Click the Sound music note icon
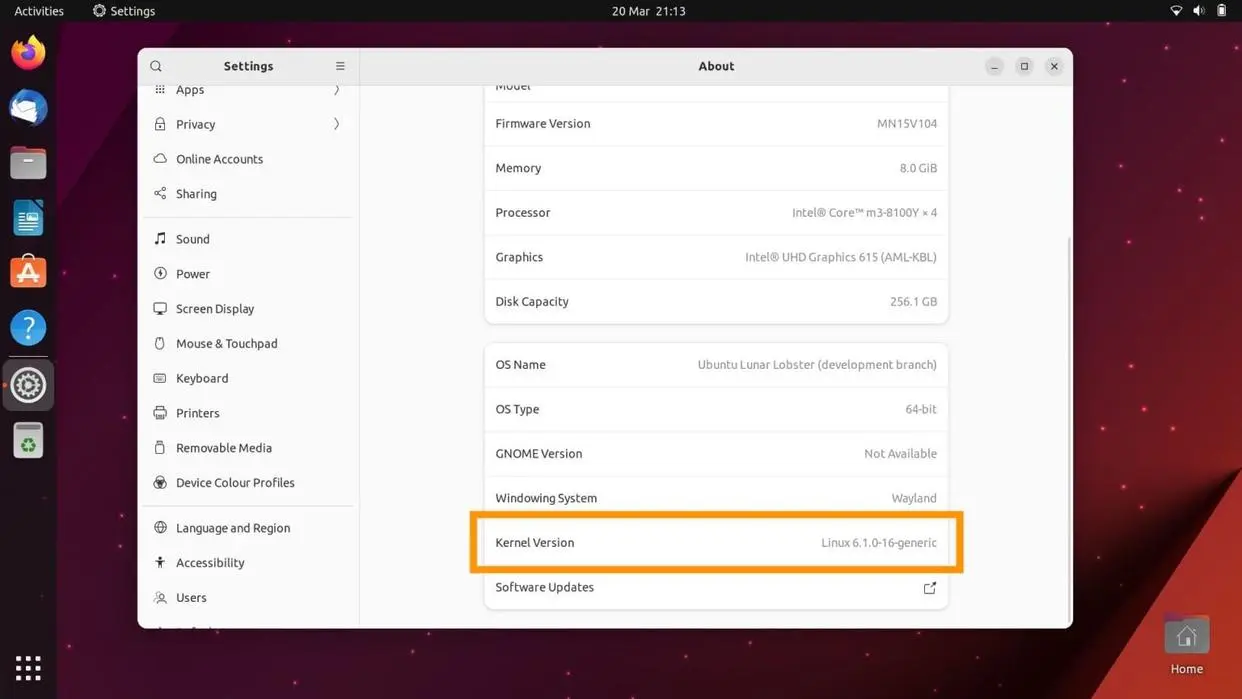This screenshot has width=1242, height=699. click(x=160, y=239)
